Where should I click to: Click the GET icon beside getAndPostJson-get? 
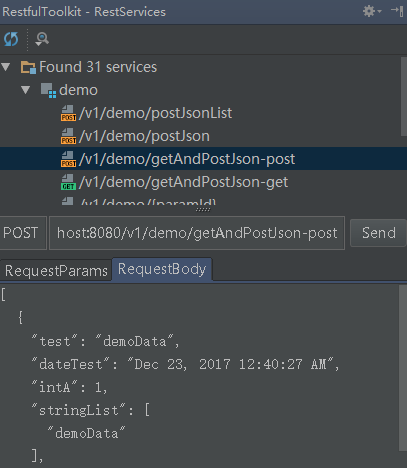point(68,182)
